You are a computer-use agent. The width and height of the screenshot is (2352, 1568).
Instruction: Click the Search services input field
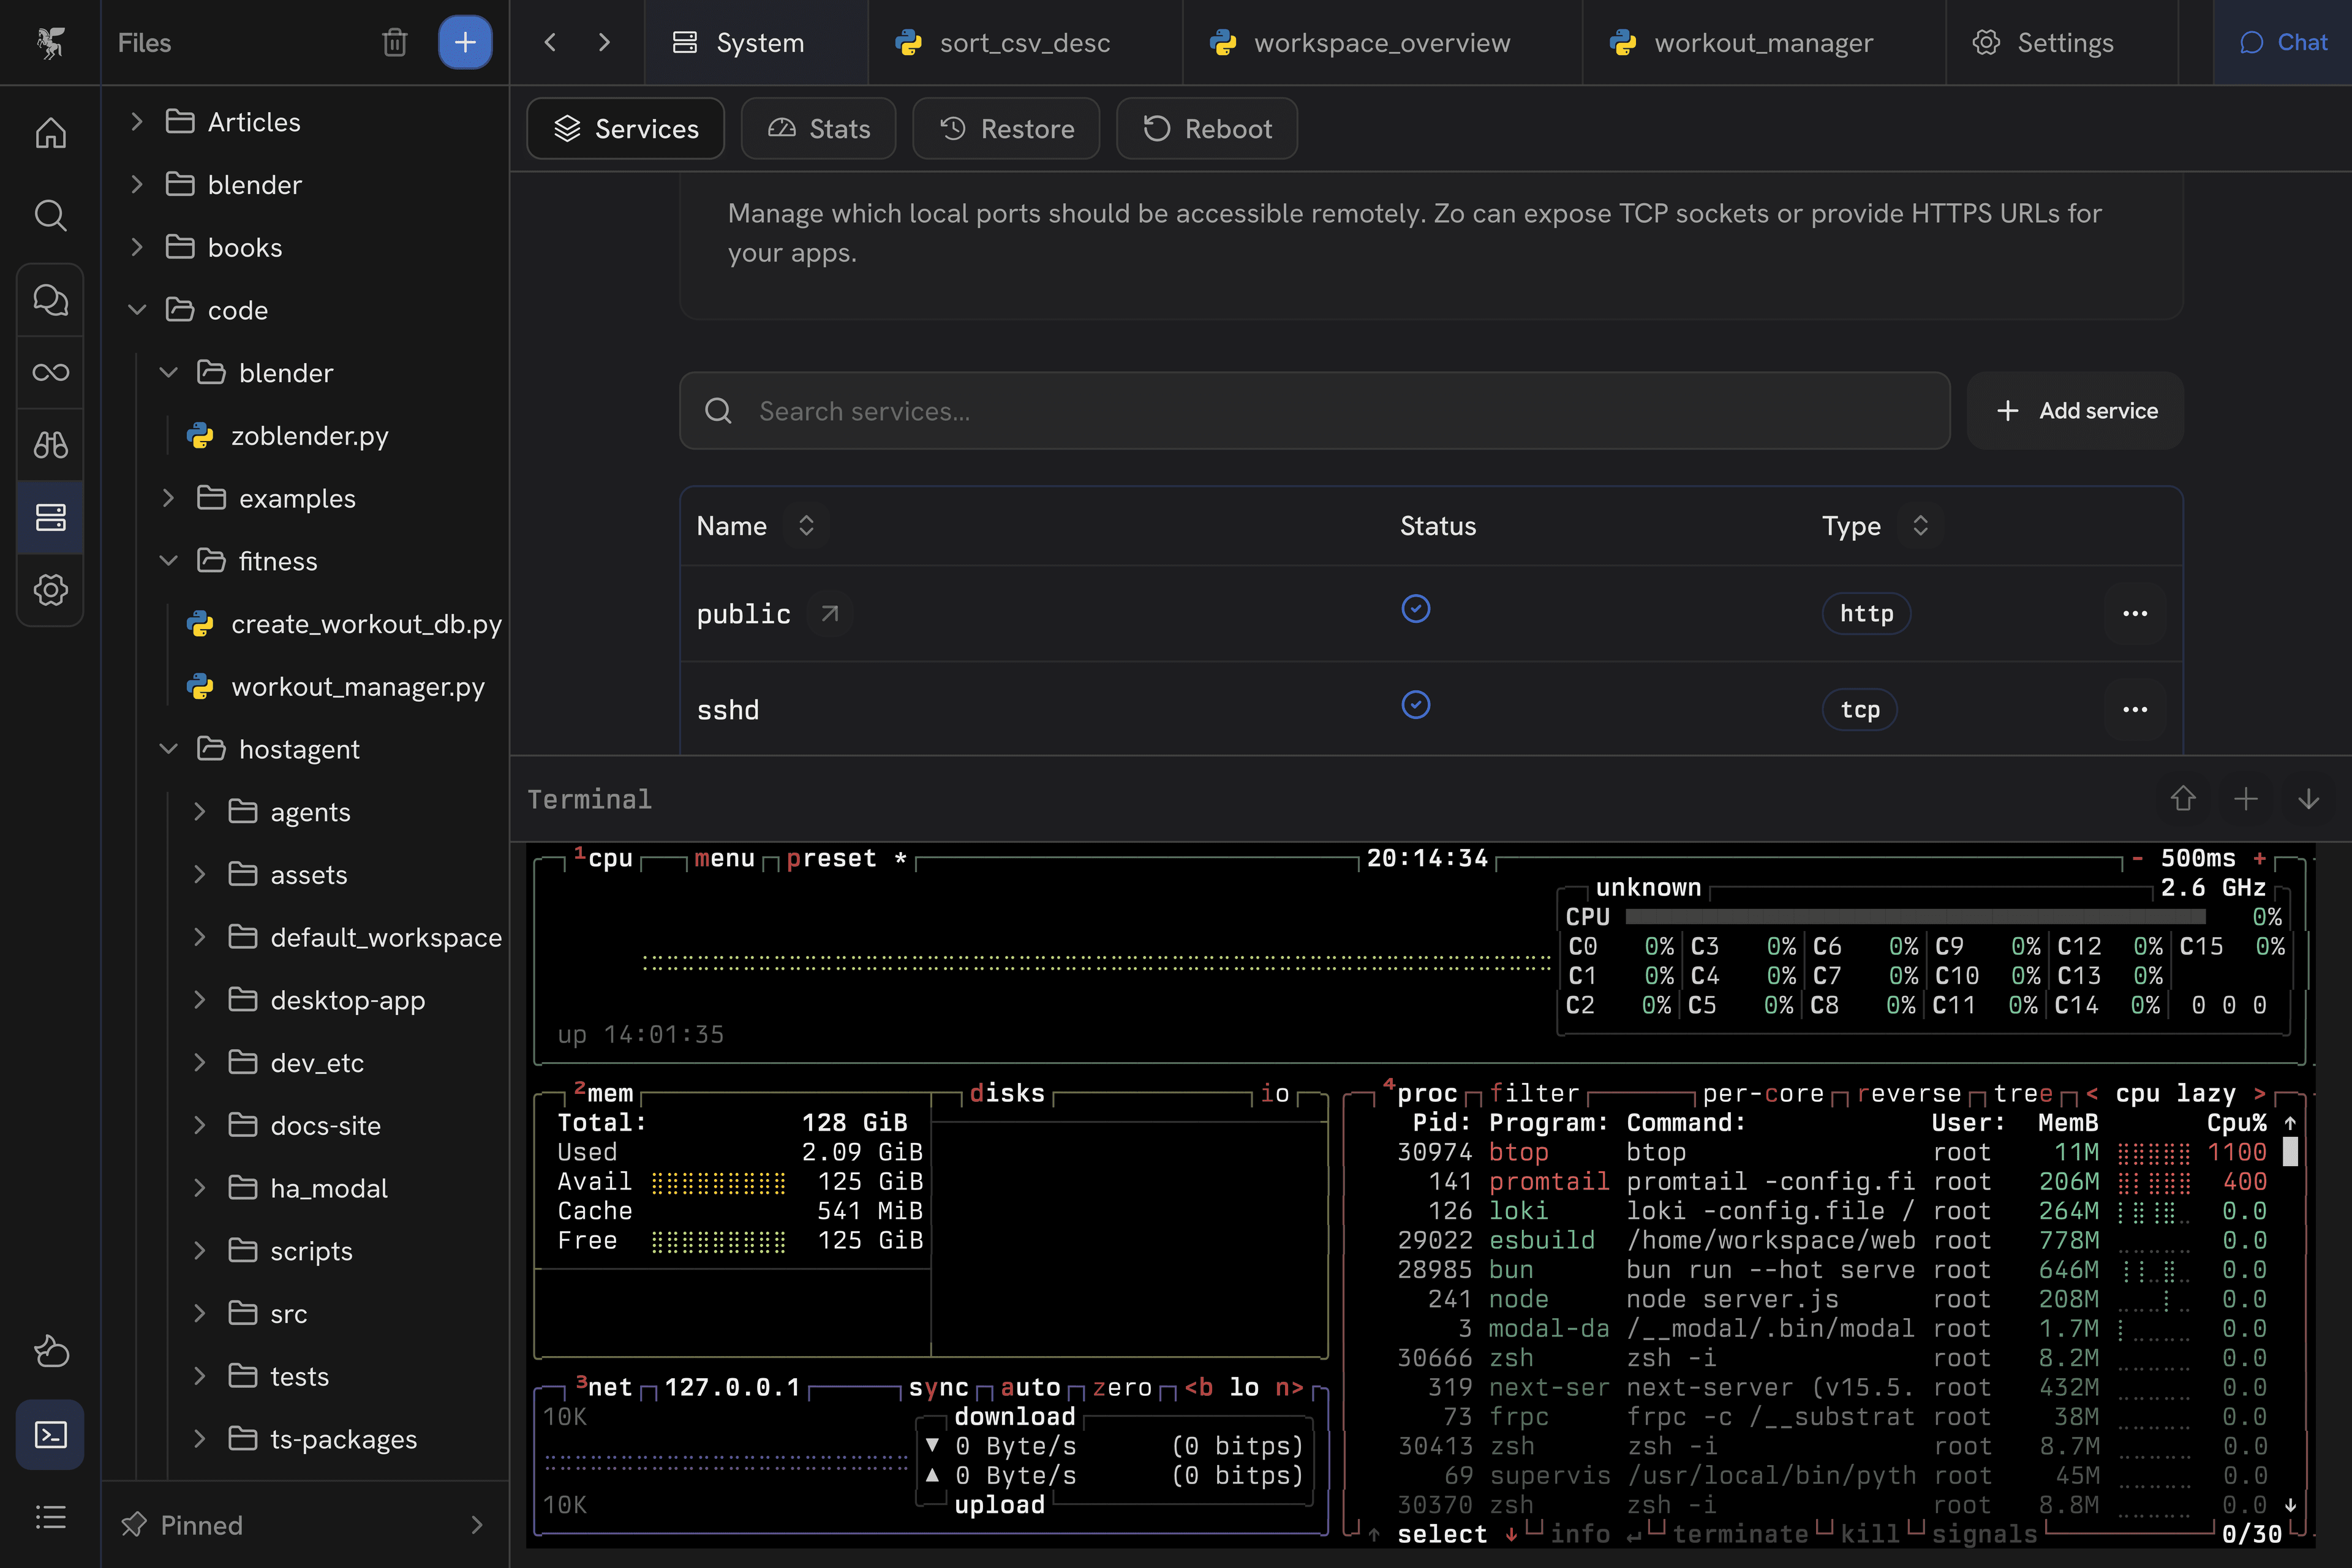click(1314, 411)
